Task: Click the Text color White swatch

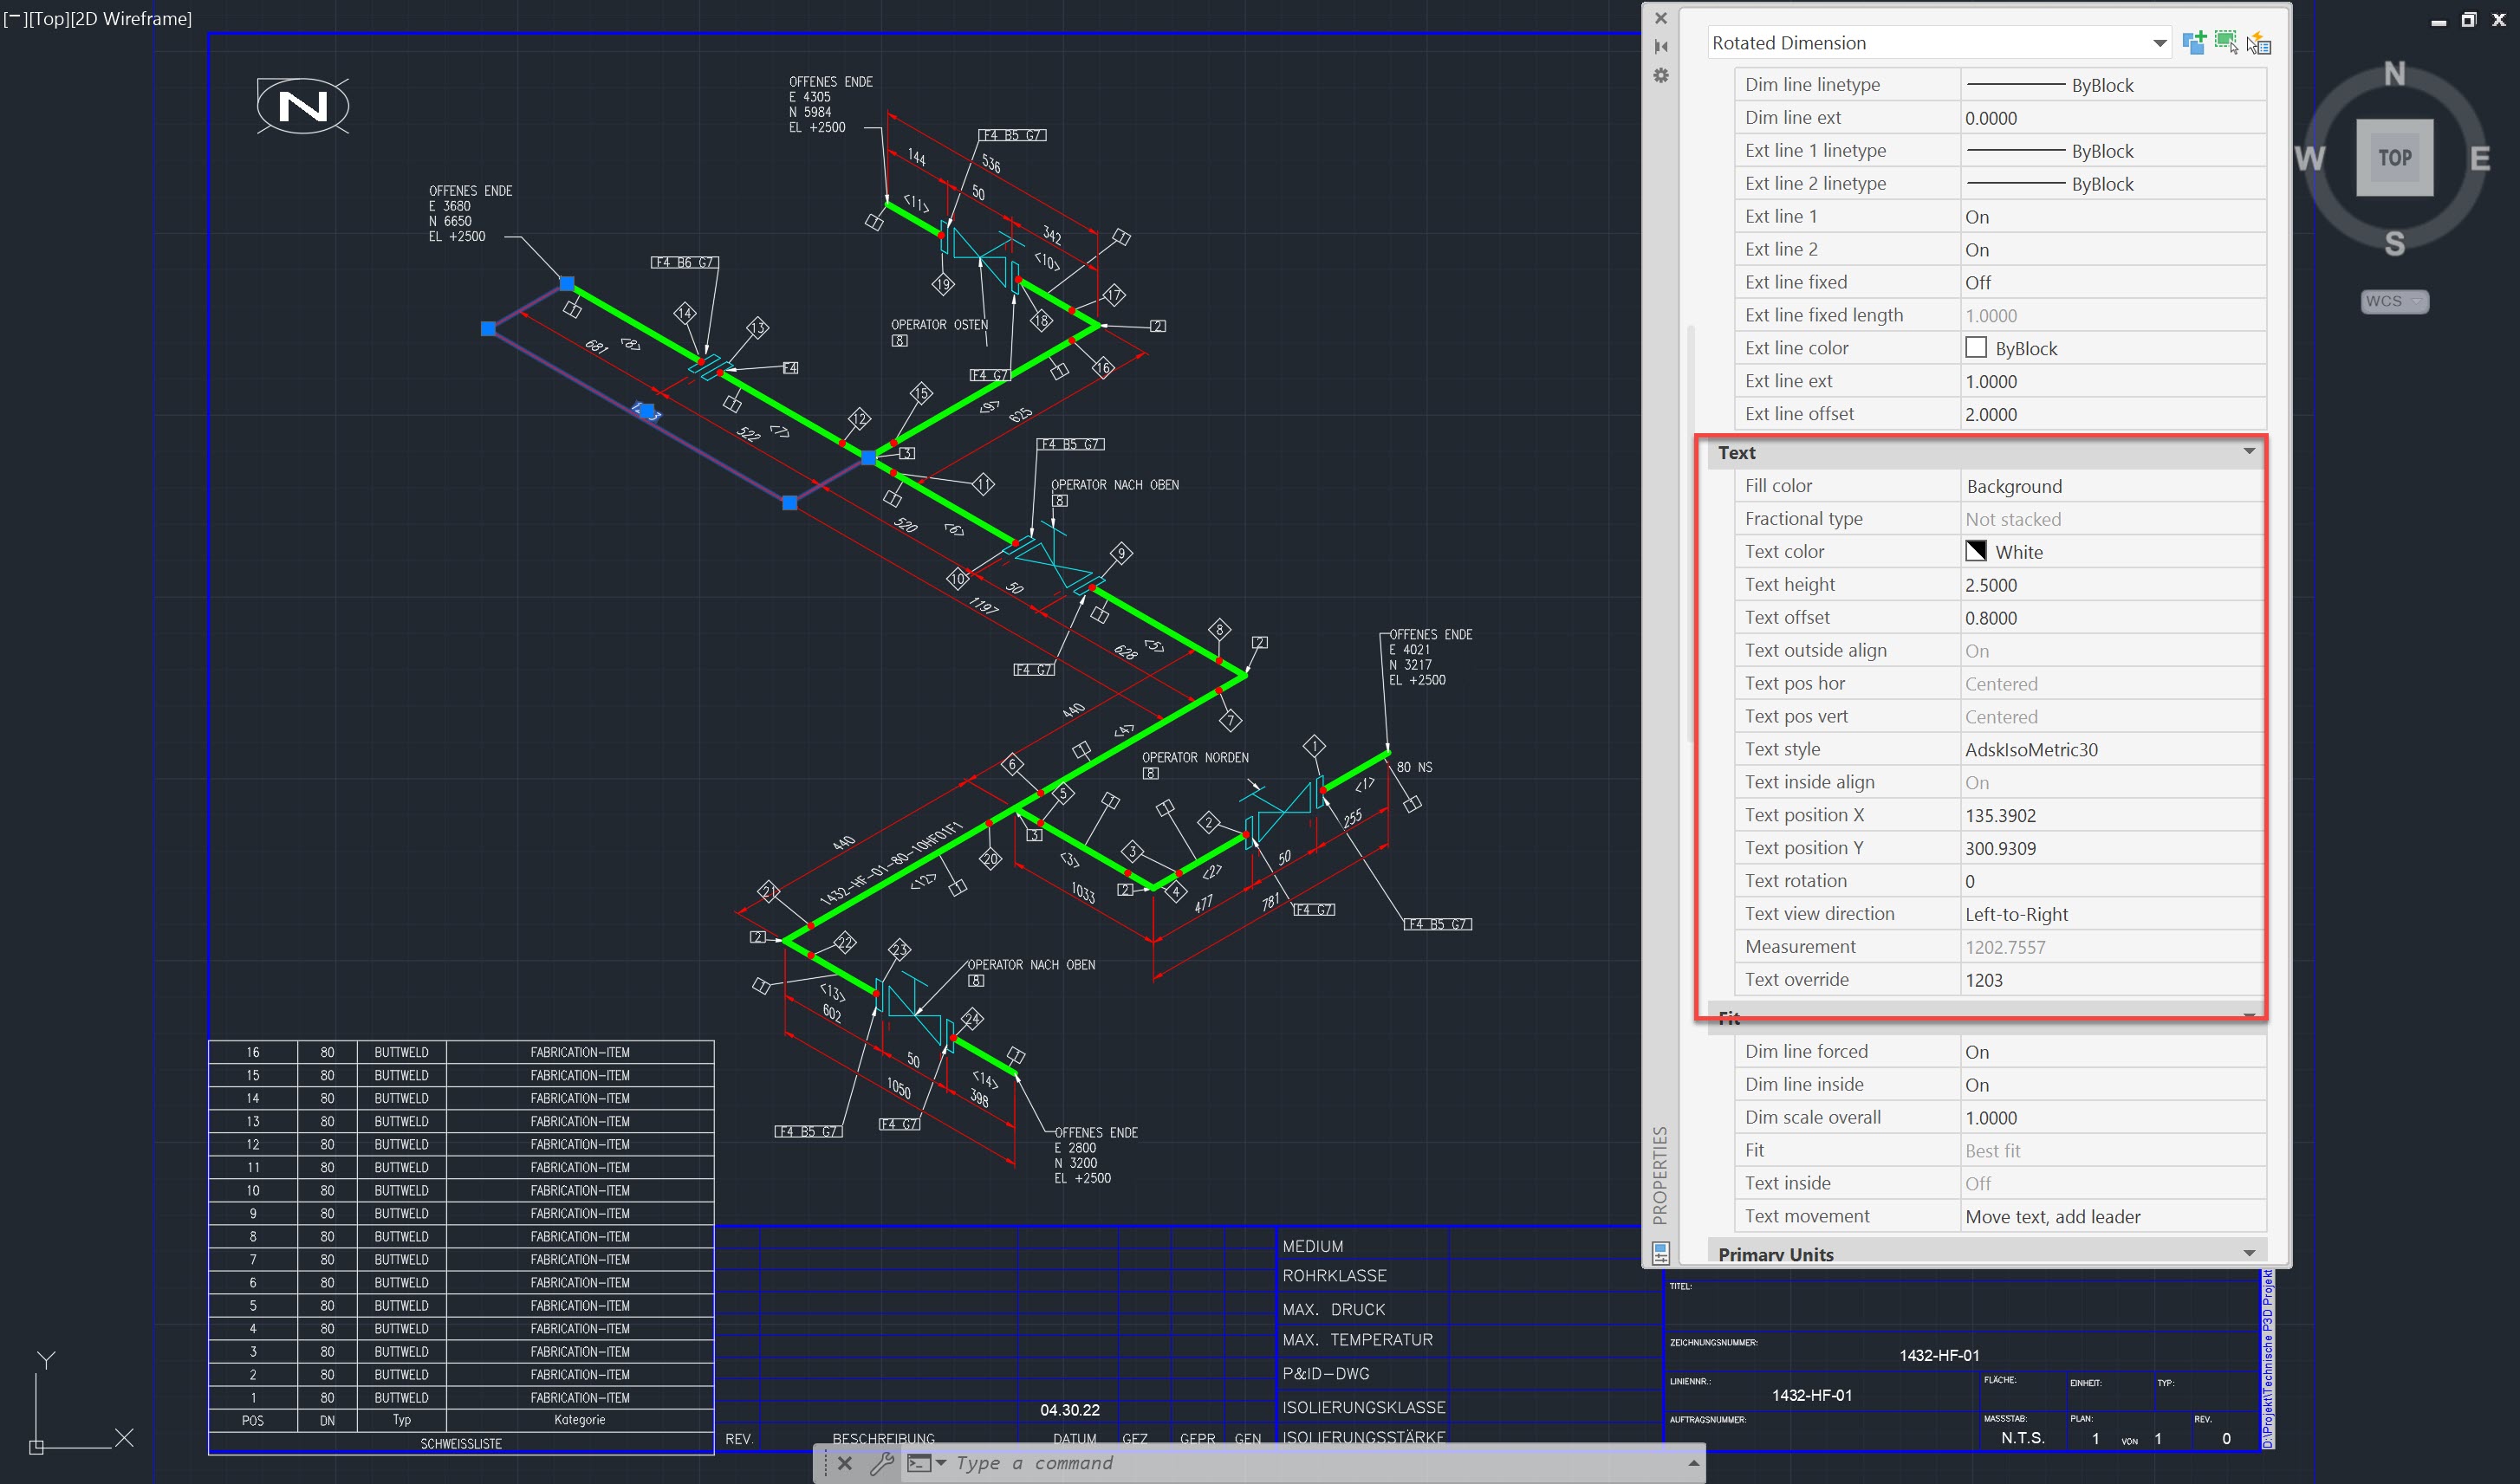Action: [1976, 551]
